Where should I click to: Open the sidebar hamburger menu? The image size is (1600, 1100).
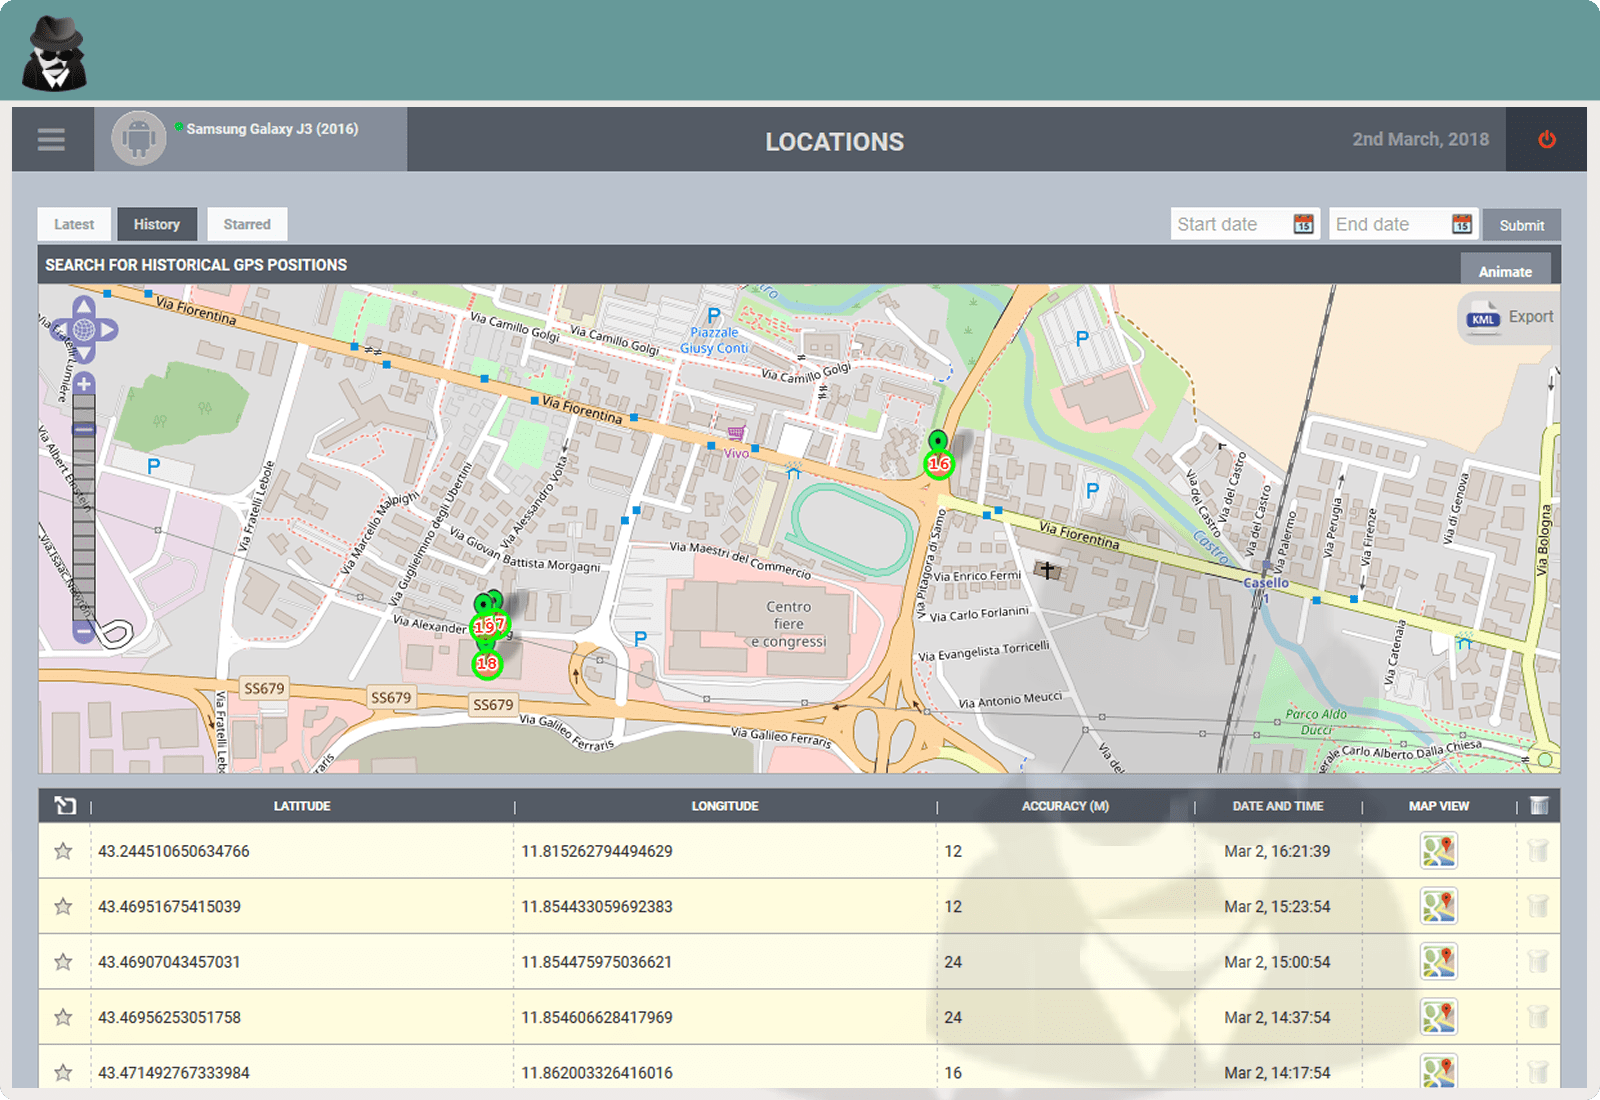coord(50,139)
